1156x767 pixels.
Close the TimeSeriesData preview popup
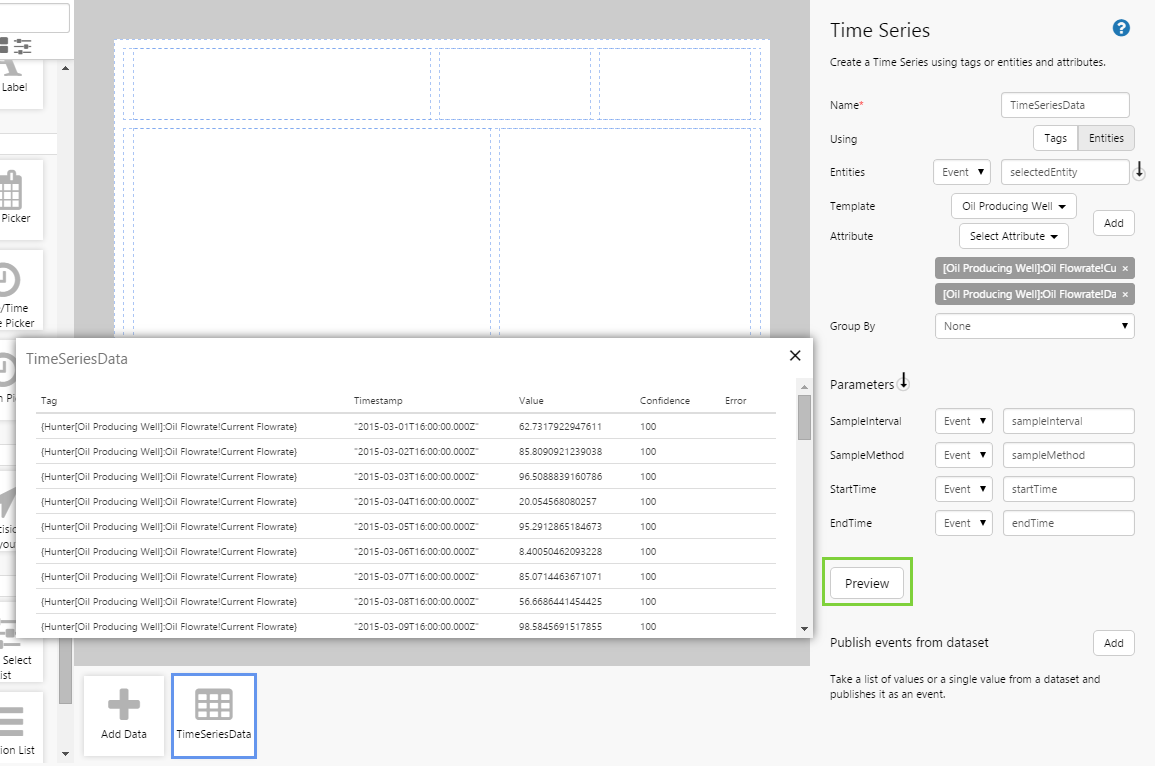795,355
